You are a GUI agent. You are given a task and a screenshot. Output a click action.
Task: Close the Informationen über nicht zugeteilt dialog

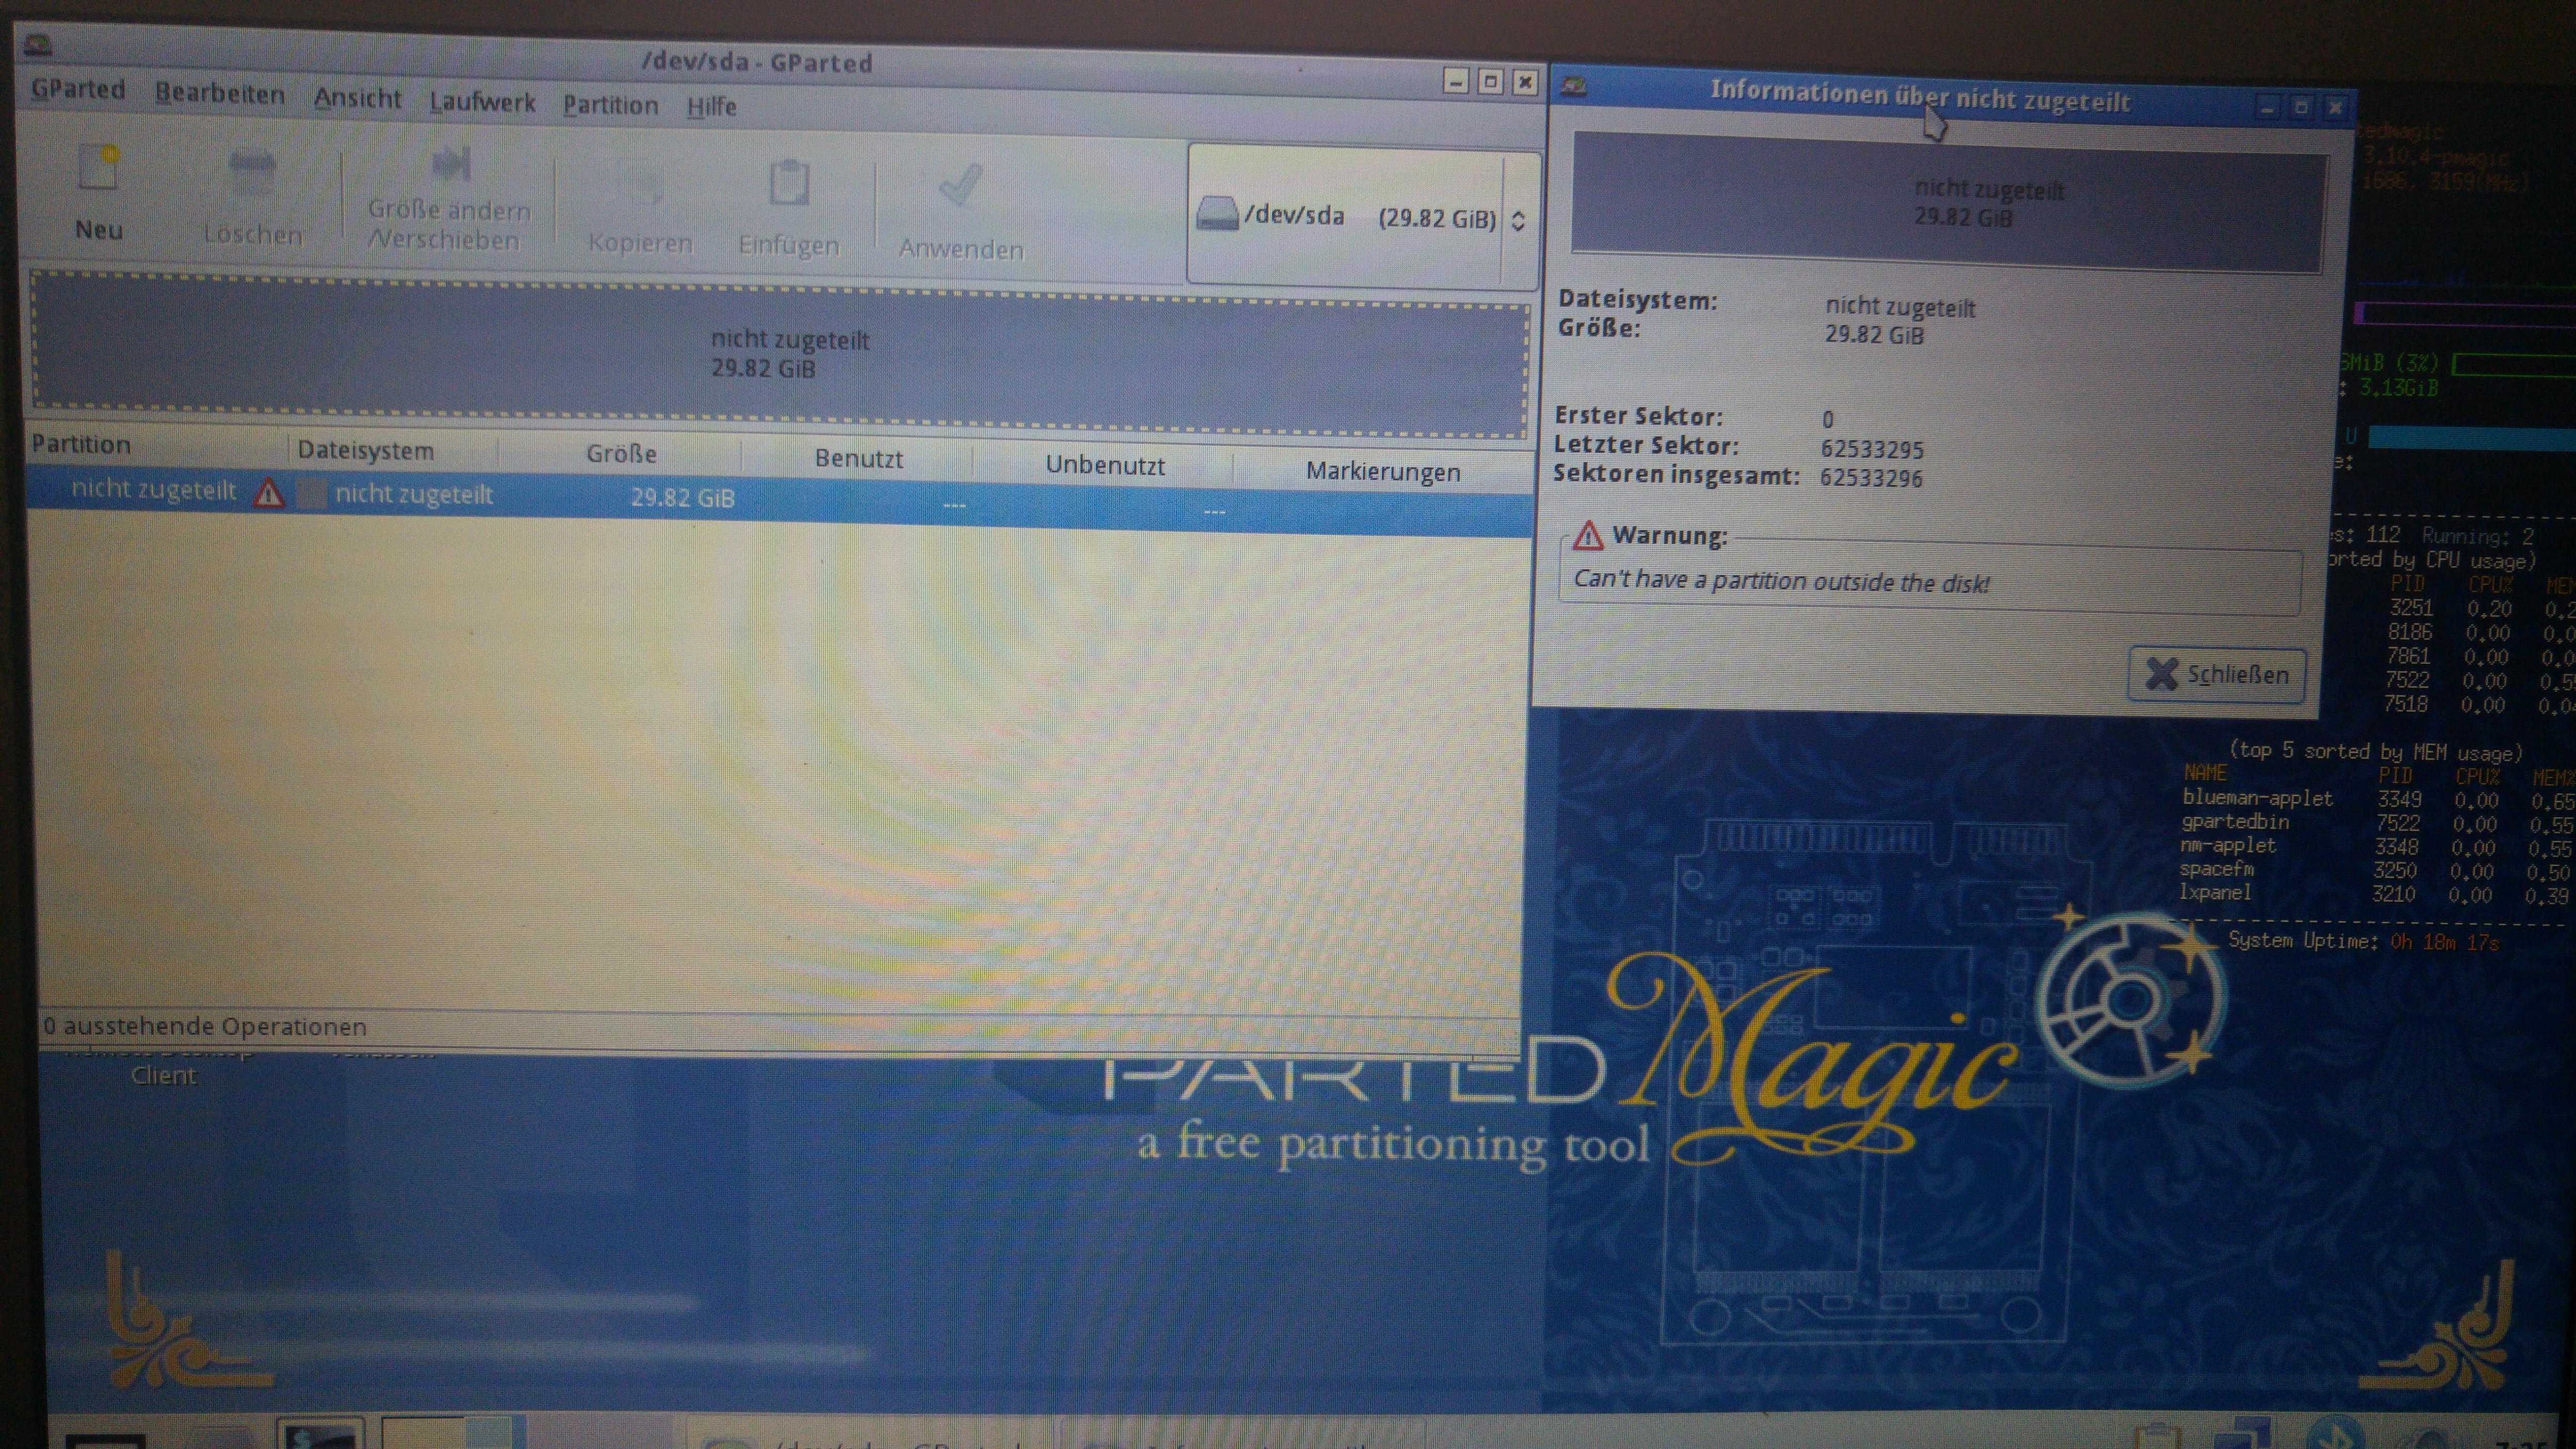tap(2216, 674)
